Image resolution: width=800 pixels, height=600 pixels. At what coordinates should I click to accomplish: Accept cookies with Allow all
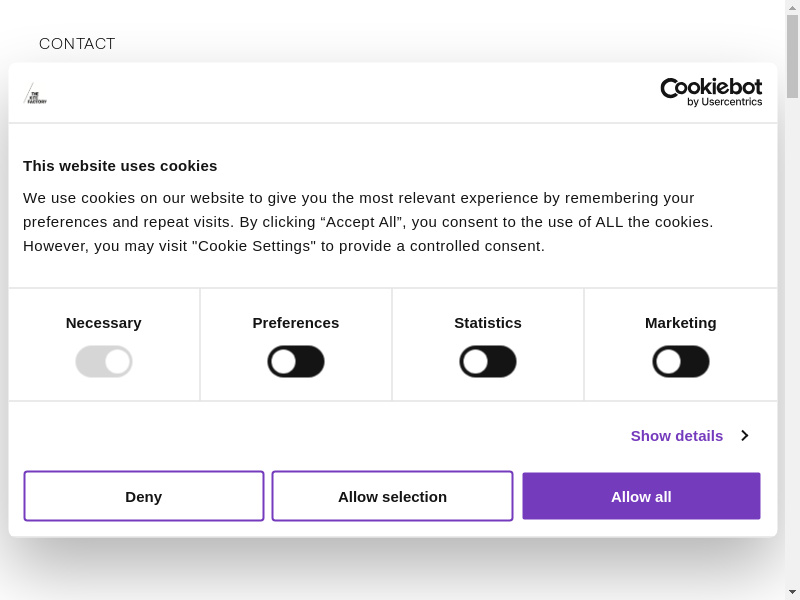tap(641, 496)
